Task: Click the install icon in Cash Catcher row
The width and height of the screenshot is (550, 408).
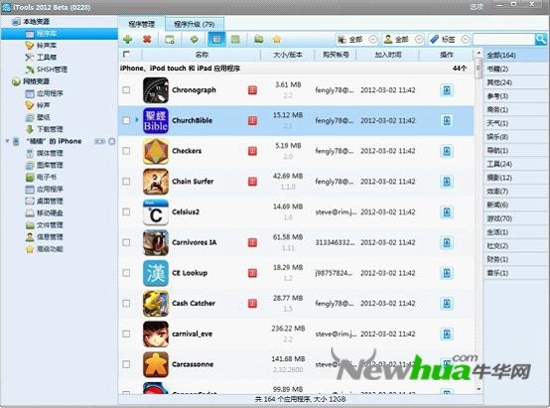Action: (x=447, y=303)
